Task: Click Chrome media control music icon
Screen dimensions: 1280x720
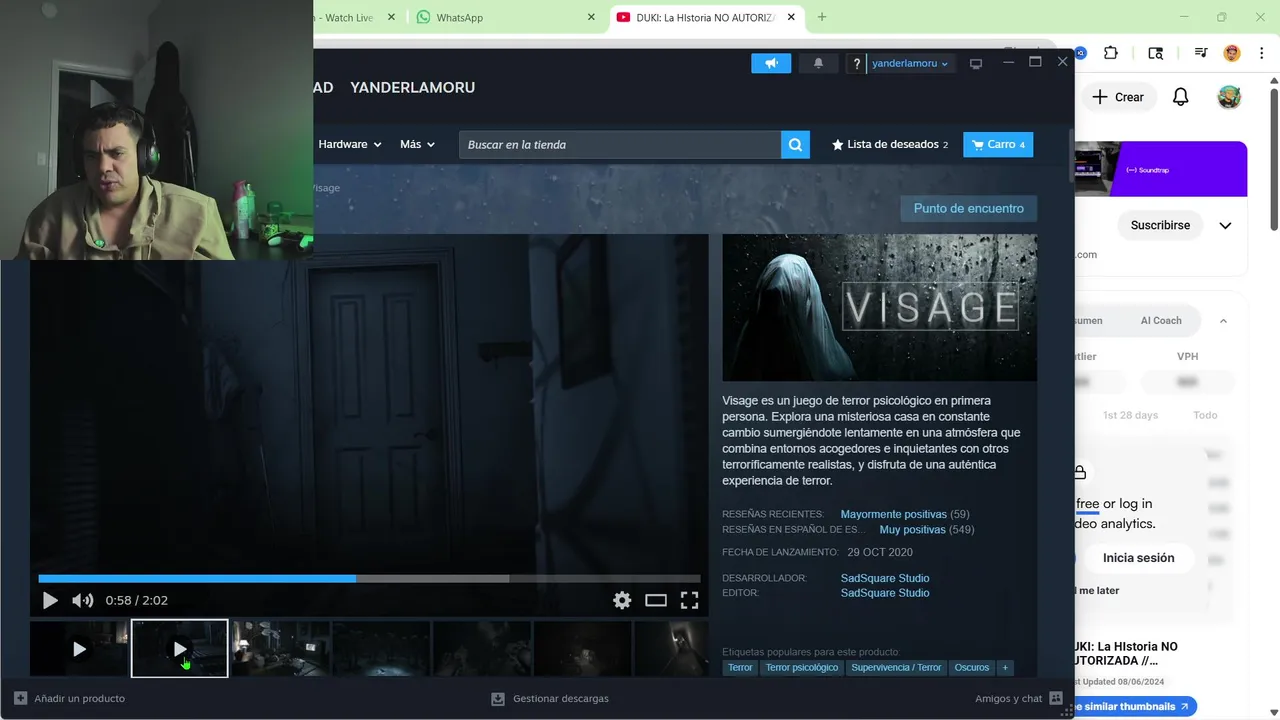Action: click(1201, 53)
